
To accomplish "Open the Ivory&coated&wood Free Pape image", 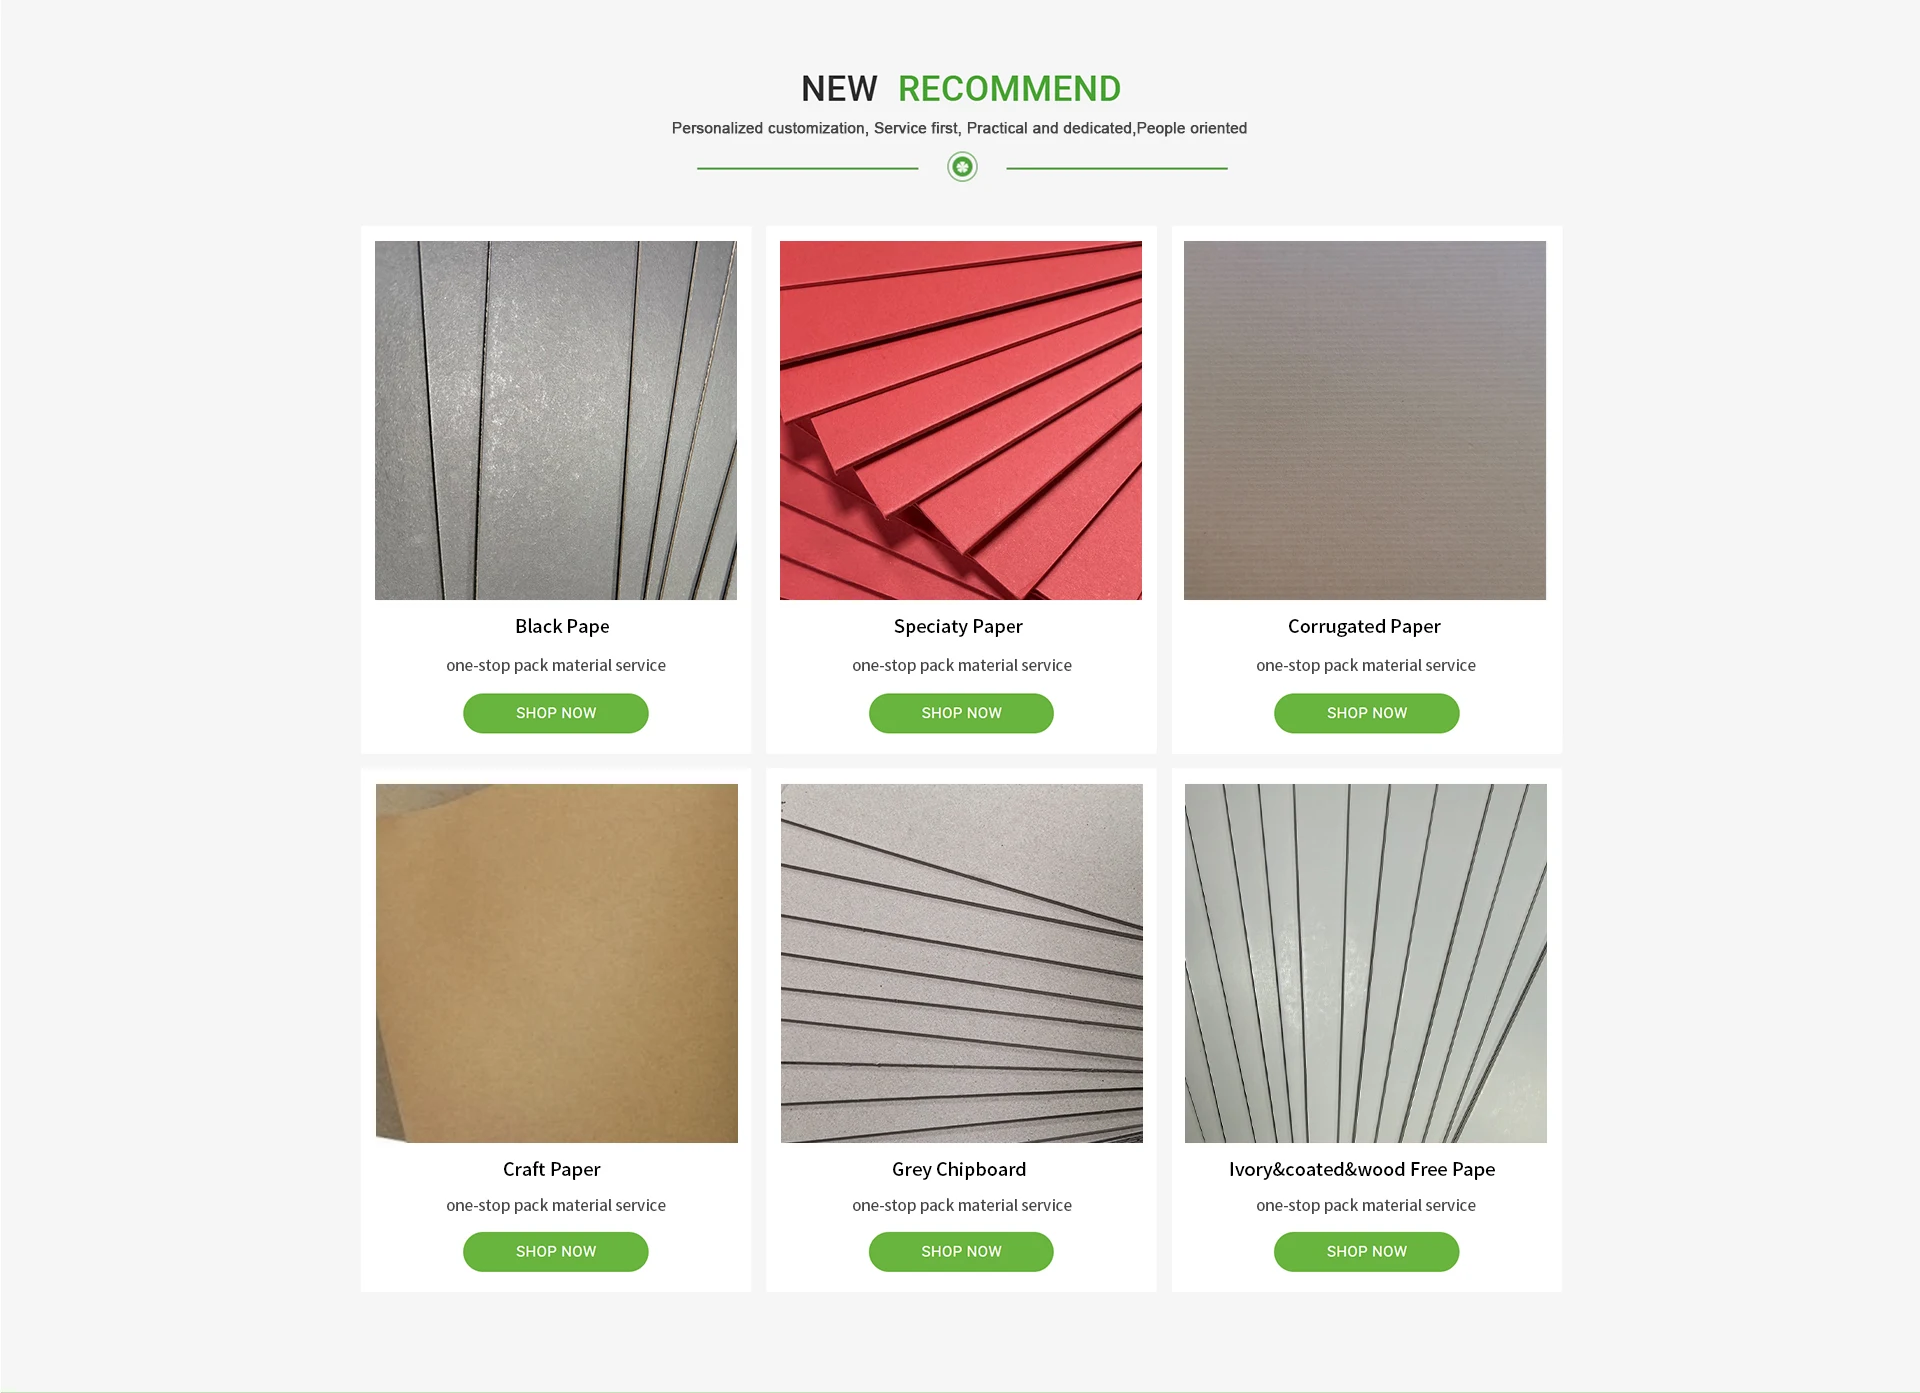I will [1366, 963].
